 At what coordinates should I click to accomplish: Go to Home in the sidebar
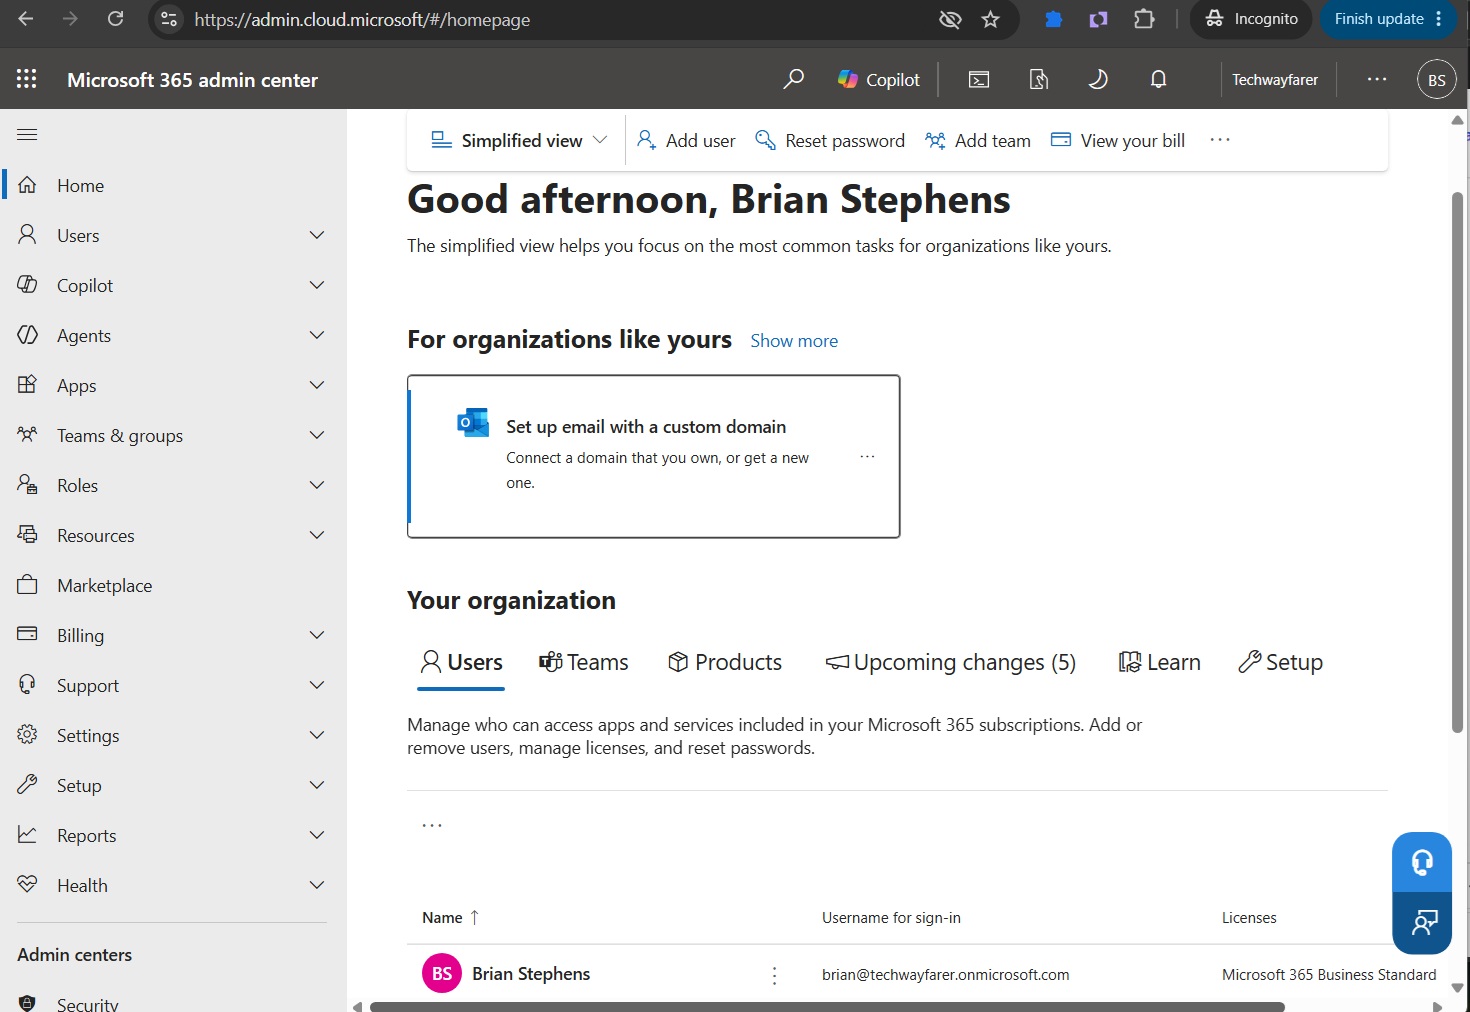coord(173,185)
